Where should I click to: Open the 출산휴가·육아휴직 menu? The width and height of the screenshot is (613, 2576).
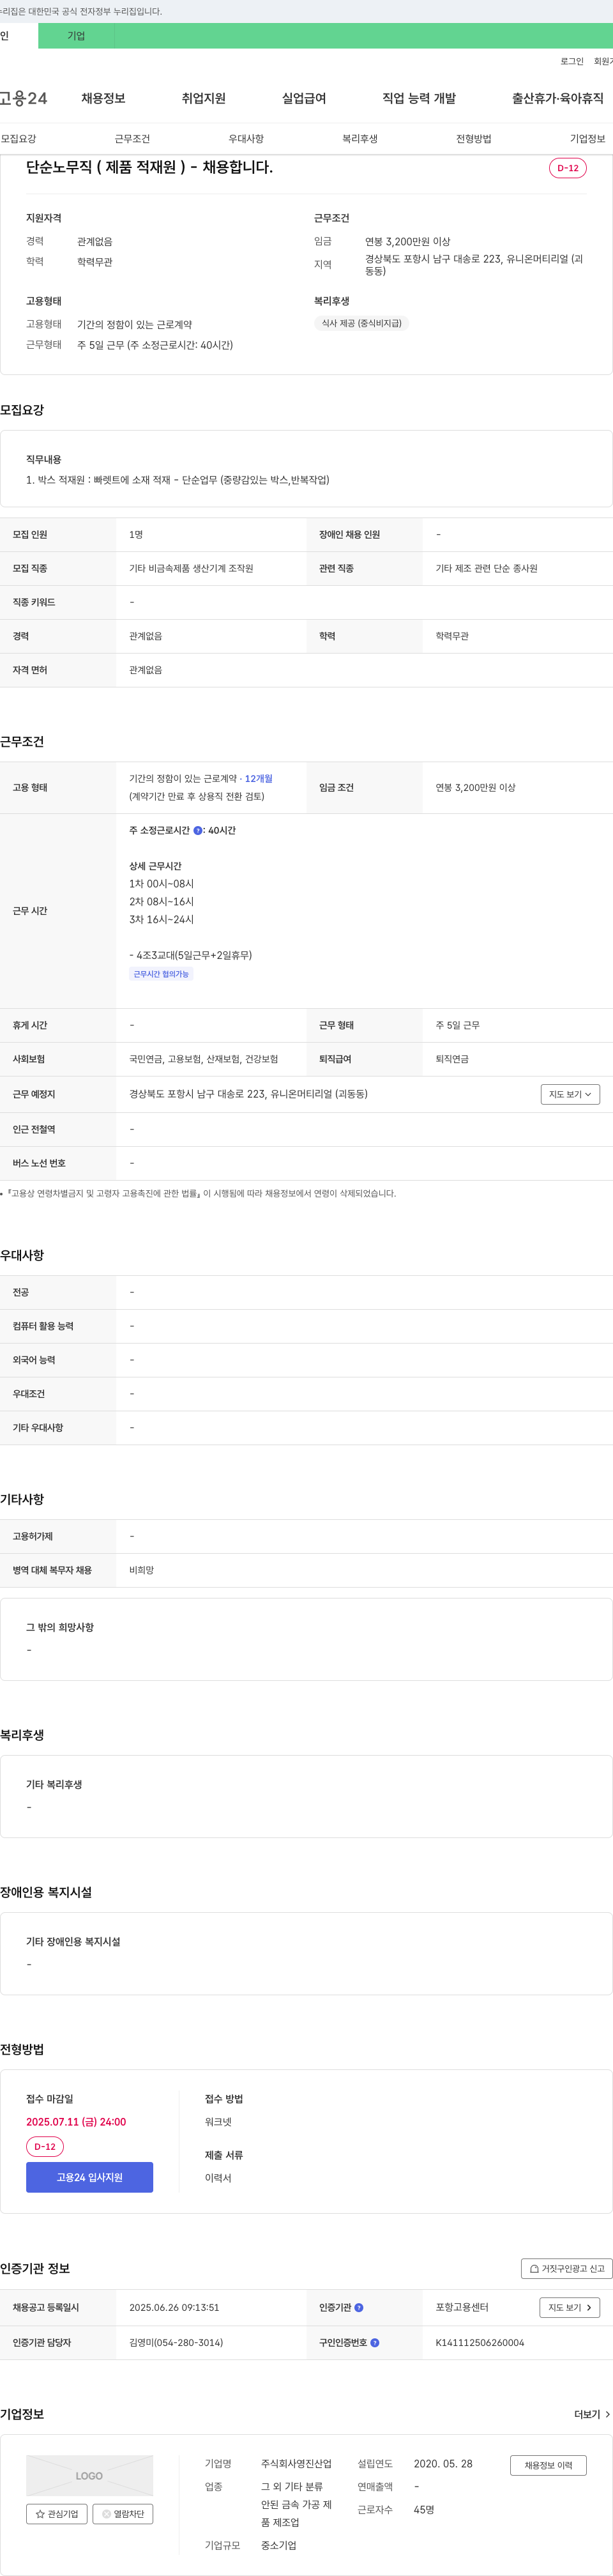point(558,98)
